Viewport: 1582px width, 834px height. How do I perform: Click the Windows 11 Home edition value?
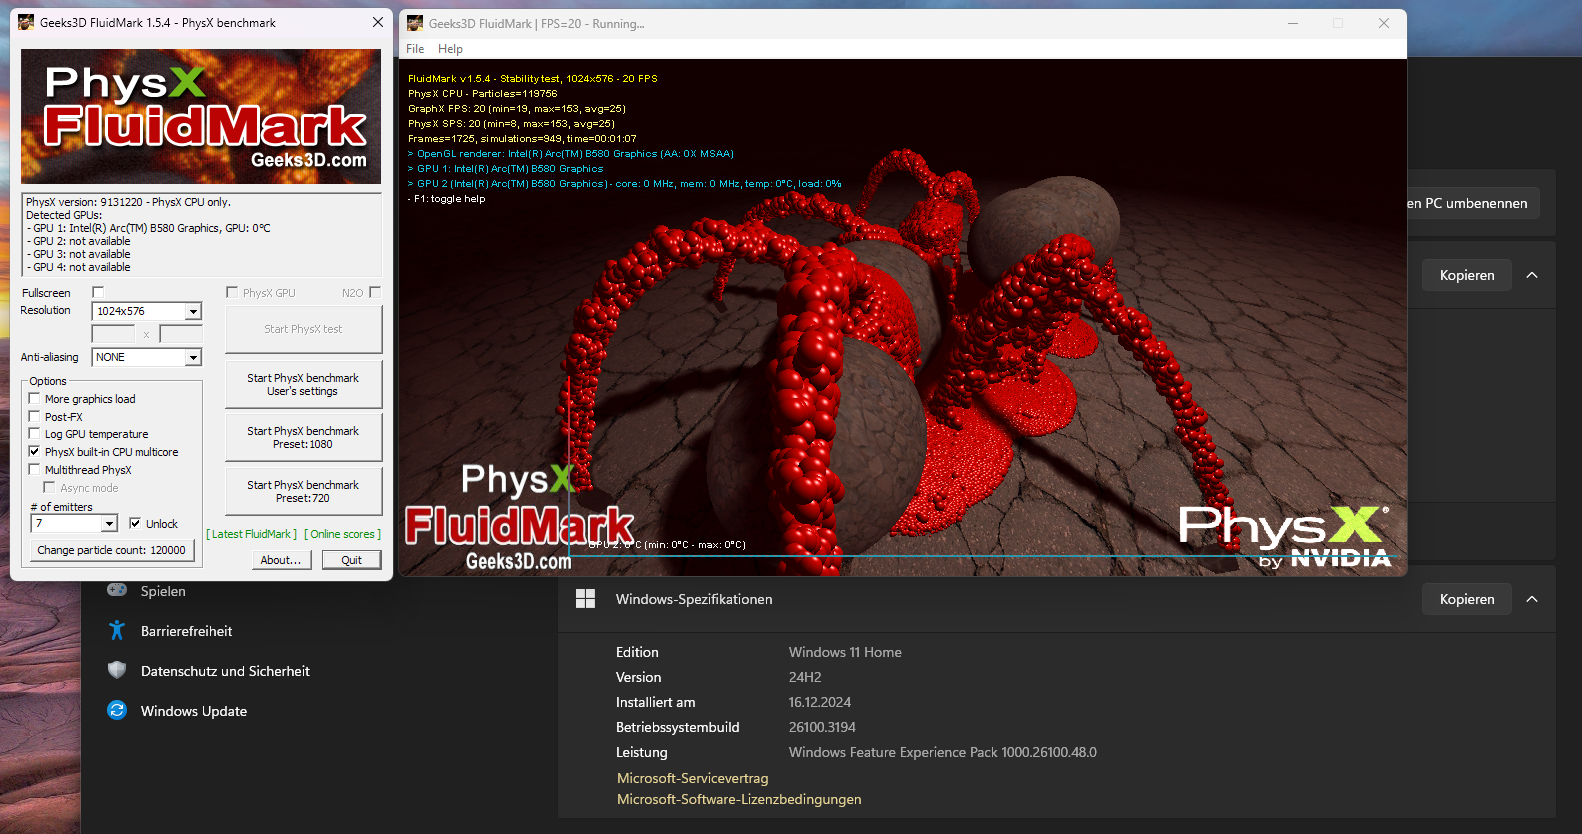coord(845,652)
